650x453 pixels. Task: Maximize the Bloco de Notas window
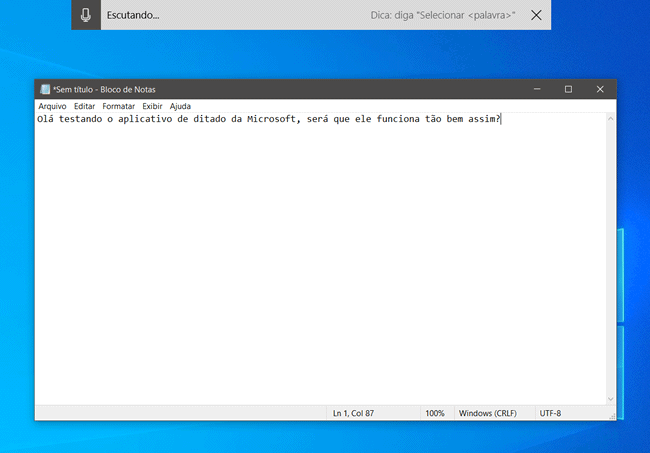568,89
